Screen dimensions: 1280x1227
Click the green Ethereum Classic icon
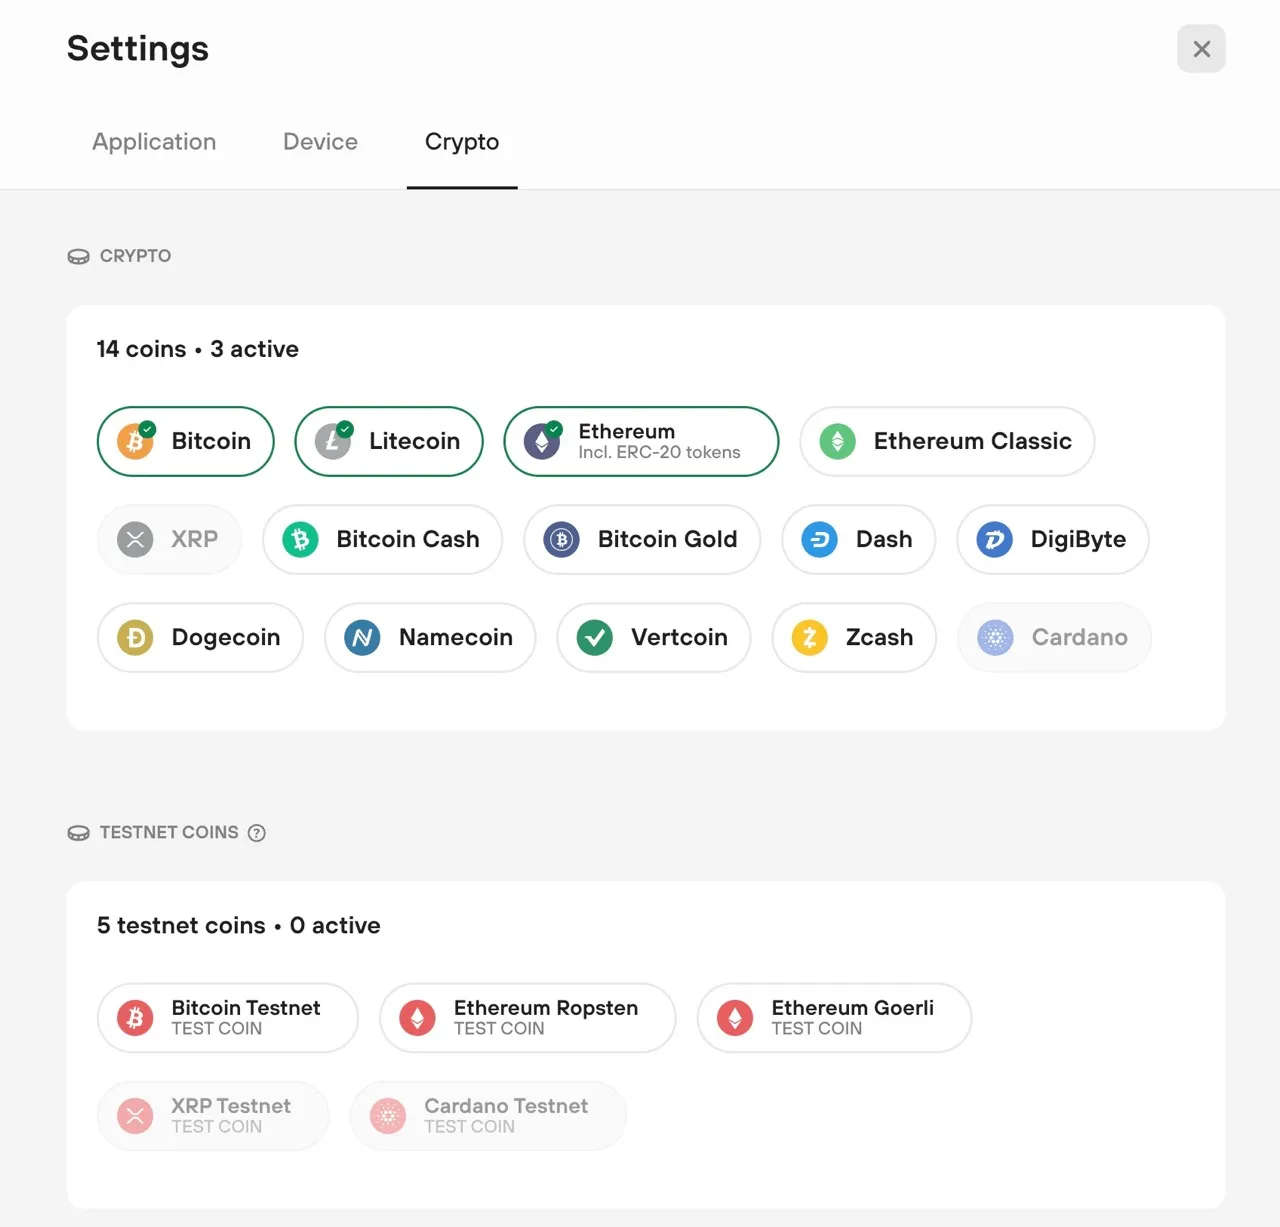(838, 441)
